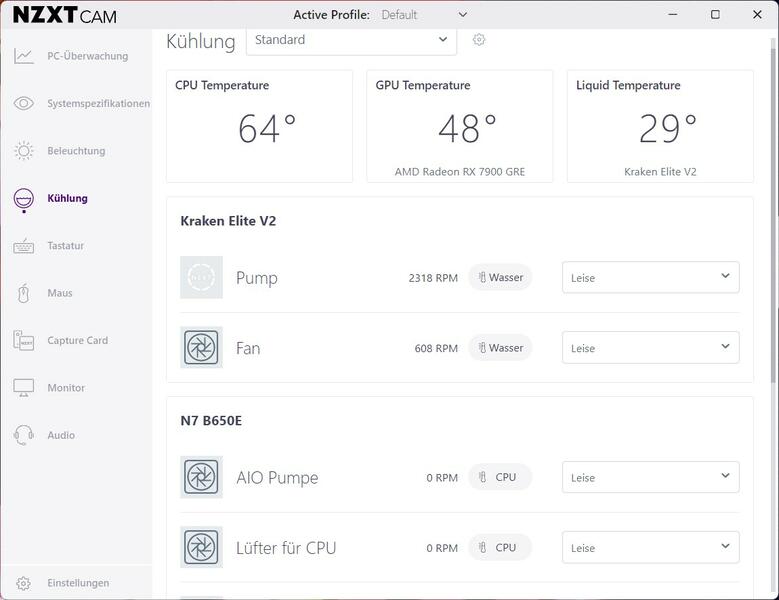Open Pump Leise mode dropdown

point(650,277)
